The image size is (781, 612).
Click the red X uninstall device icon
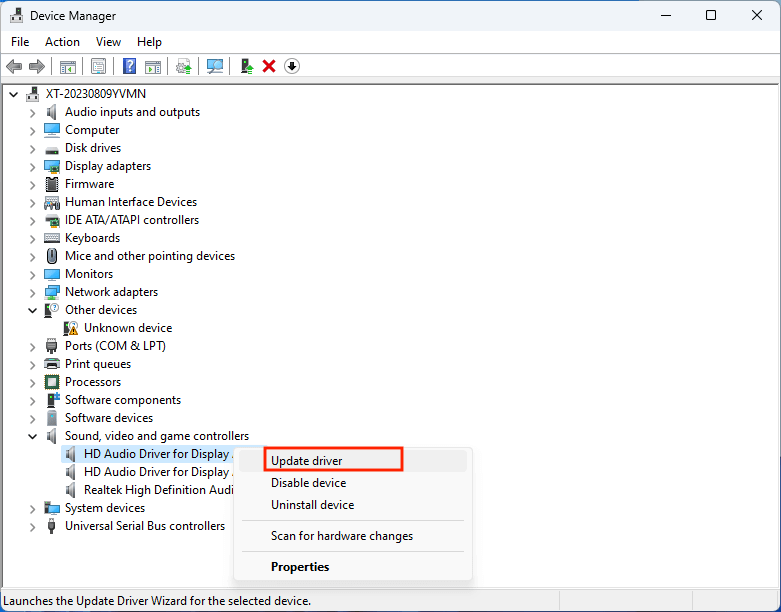point(269,66)
